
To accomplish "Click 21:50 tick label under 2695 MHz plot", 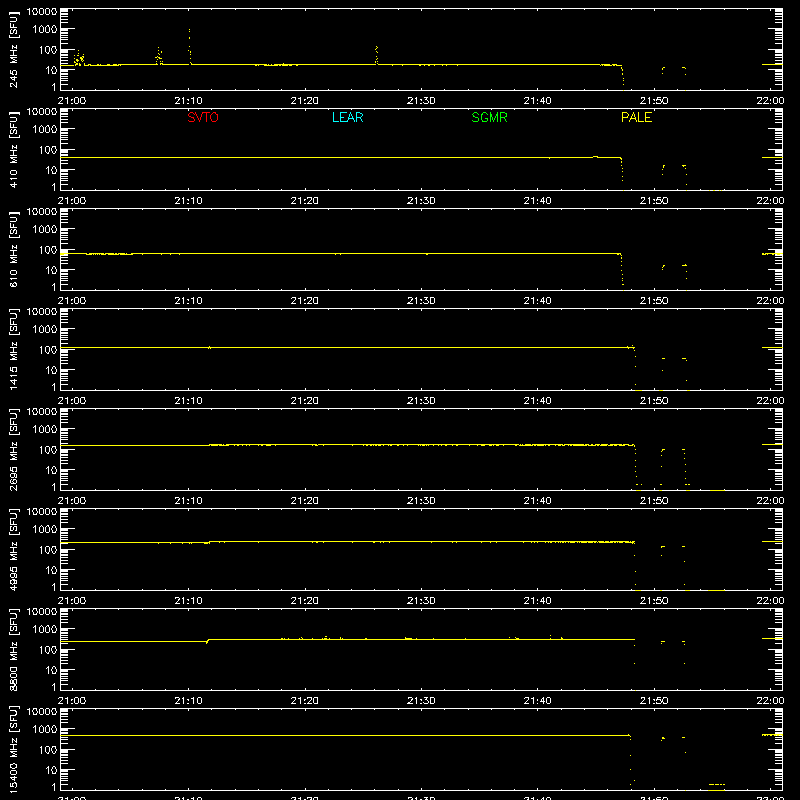I will (x=654, y=501).
